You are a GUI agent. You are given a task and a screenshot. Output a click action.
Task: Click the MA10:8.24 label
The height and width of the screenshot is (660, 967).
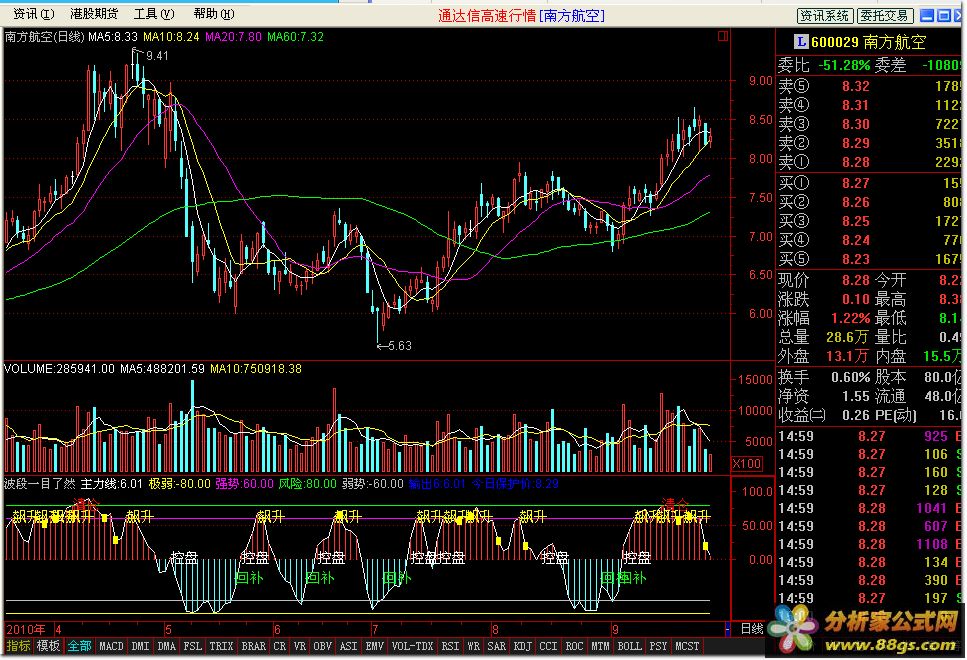point(171,36)
